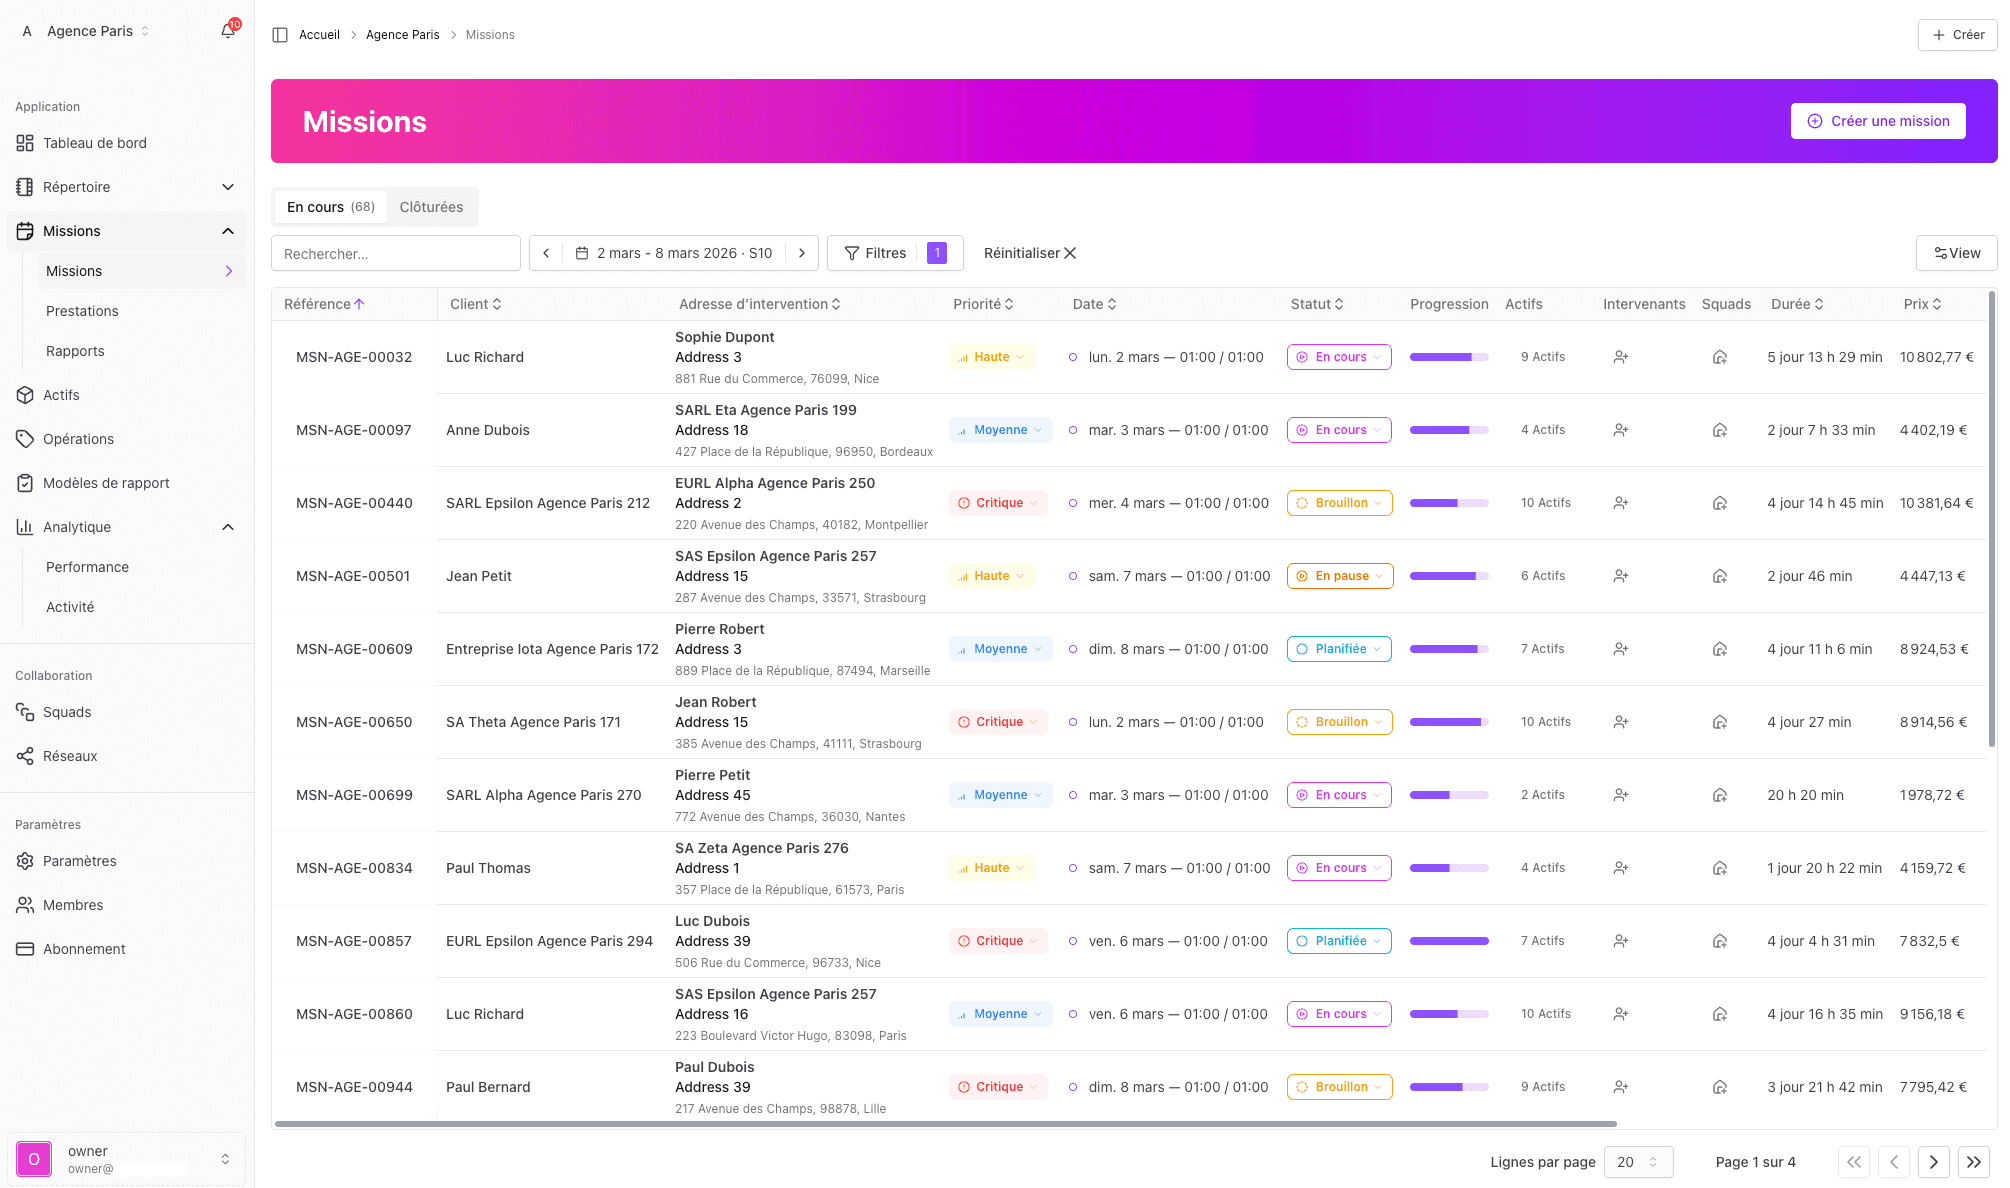Click the progression bar of MSN-AGE-00650

tap(1448, 721)
